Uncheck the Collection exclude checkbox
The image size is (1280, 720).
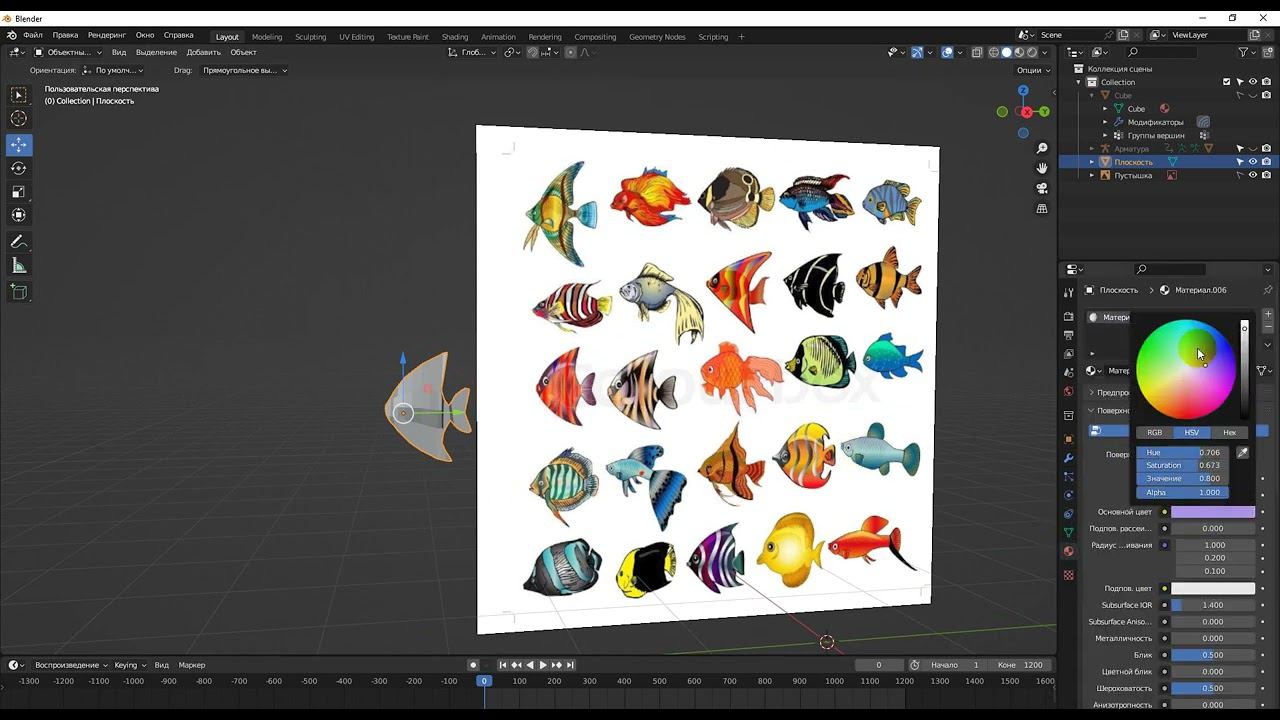click(1227, 82)
